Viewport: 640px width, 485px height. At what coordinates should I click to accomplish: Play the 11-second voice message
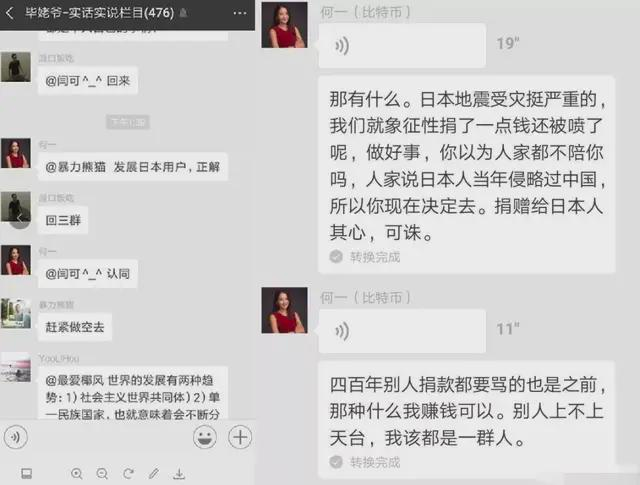tap(402, 331)
